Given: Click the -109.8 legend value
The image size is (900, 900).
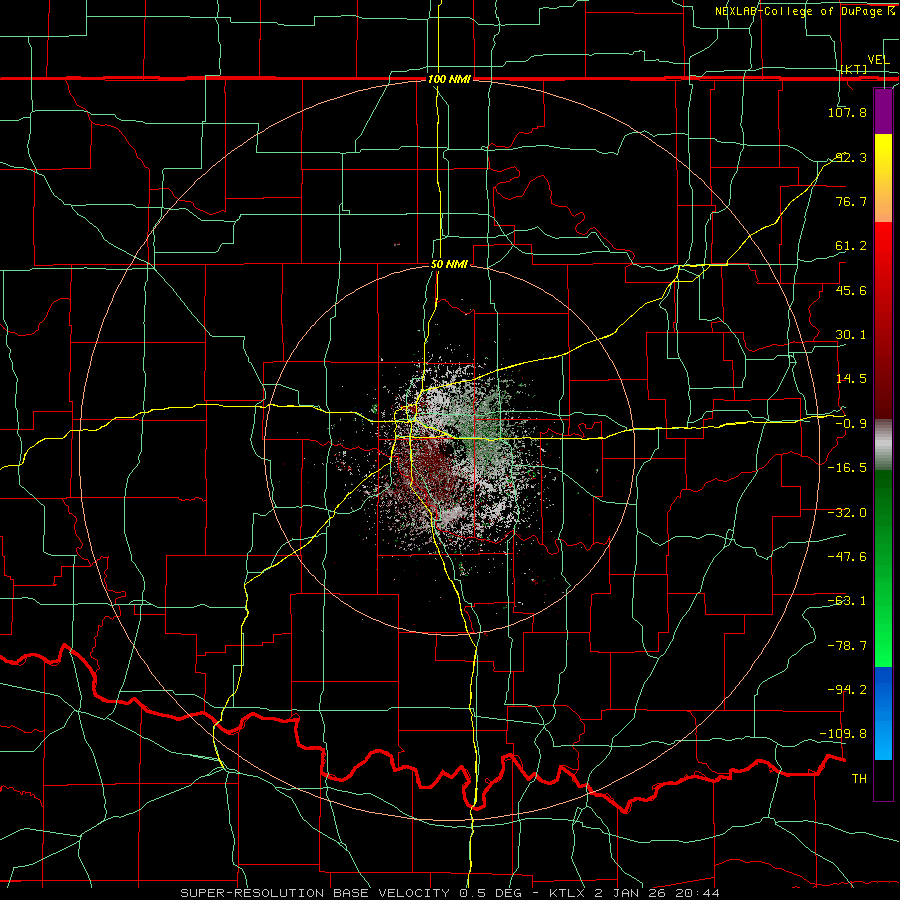Looking at the screenshot, I should (x=844, y=734).
